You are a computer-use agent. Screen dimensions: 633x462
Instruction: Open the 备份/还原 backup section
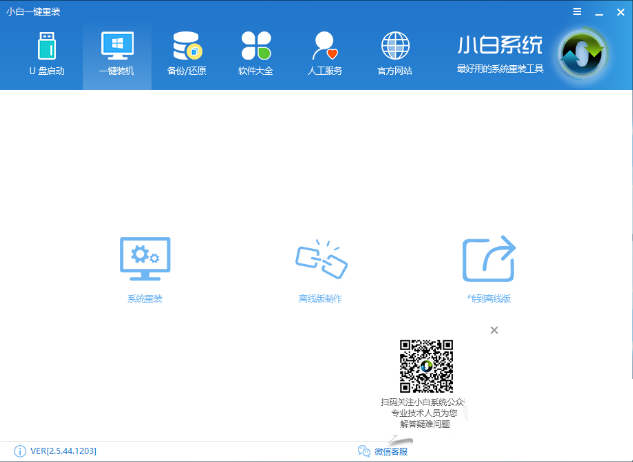coord(186,53)
